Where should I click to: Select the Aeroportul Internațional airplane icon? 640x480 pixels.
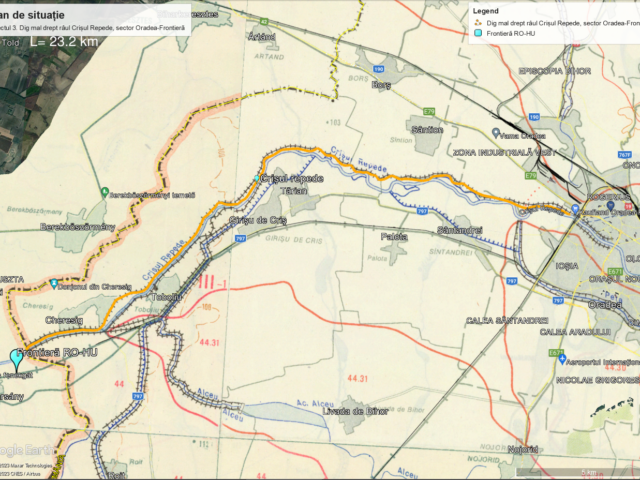(562, 359)
